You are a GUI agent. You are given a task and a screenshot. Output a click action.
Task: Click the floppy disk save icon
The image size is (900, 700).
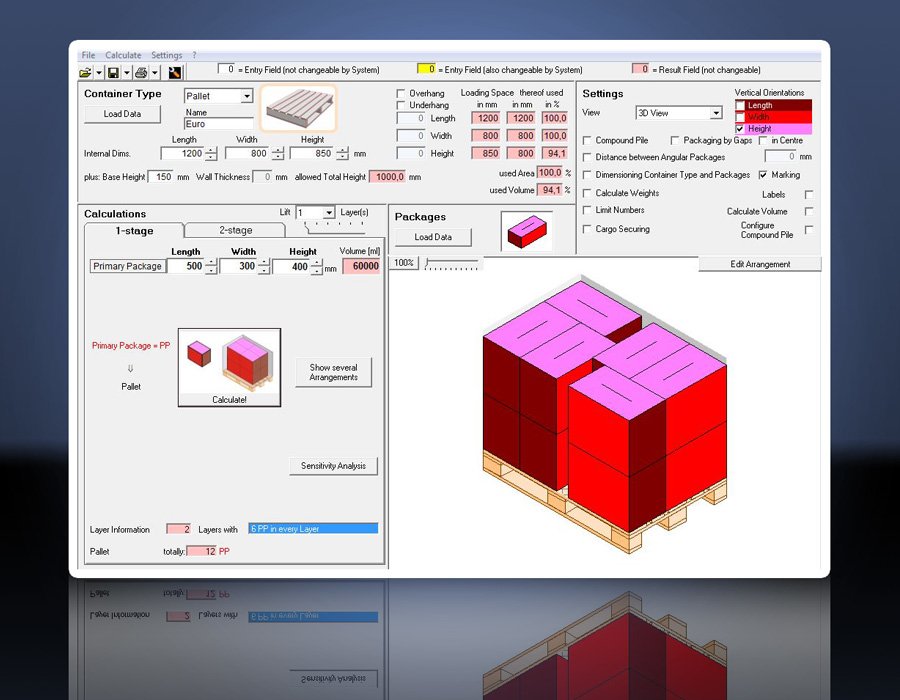(x=113, y=73)
